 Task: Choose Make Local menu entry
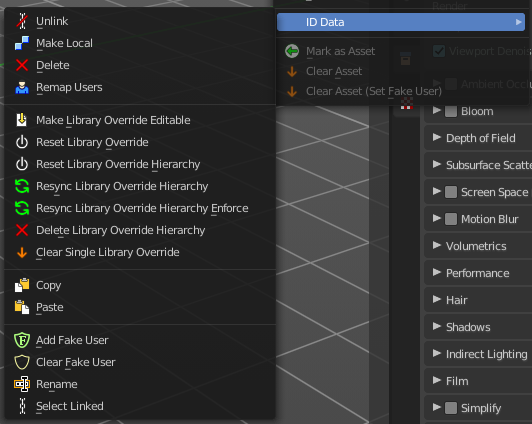140,43
